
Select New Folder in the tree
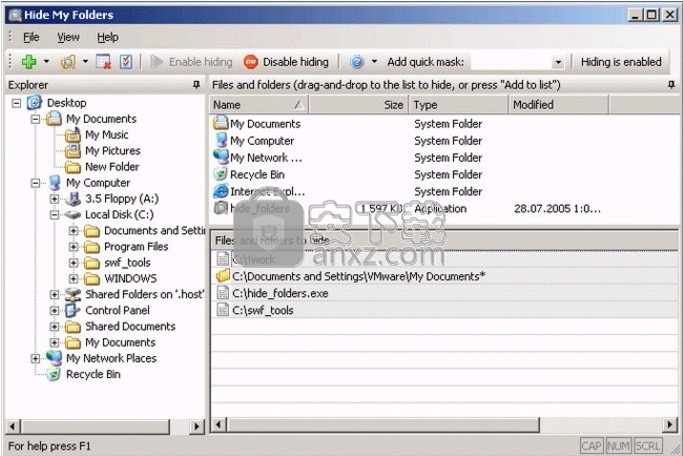(112, 167)
